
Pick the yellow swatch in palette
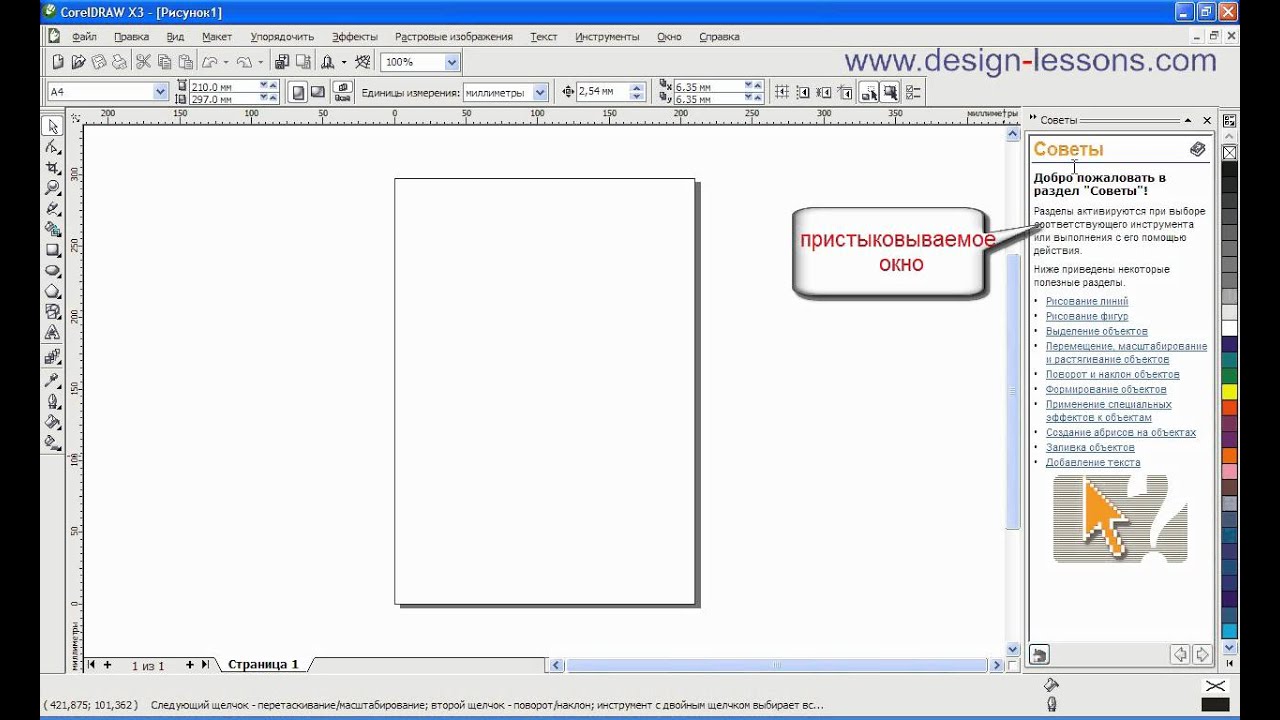(1229, 391)
